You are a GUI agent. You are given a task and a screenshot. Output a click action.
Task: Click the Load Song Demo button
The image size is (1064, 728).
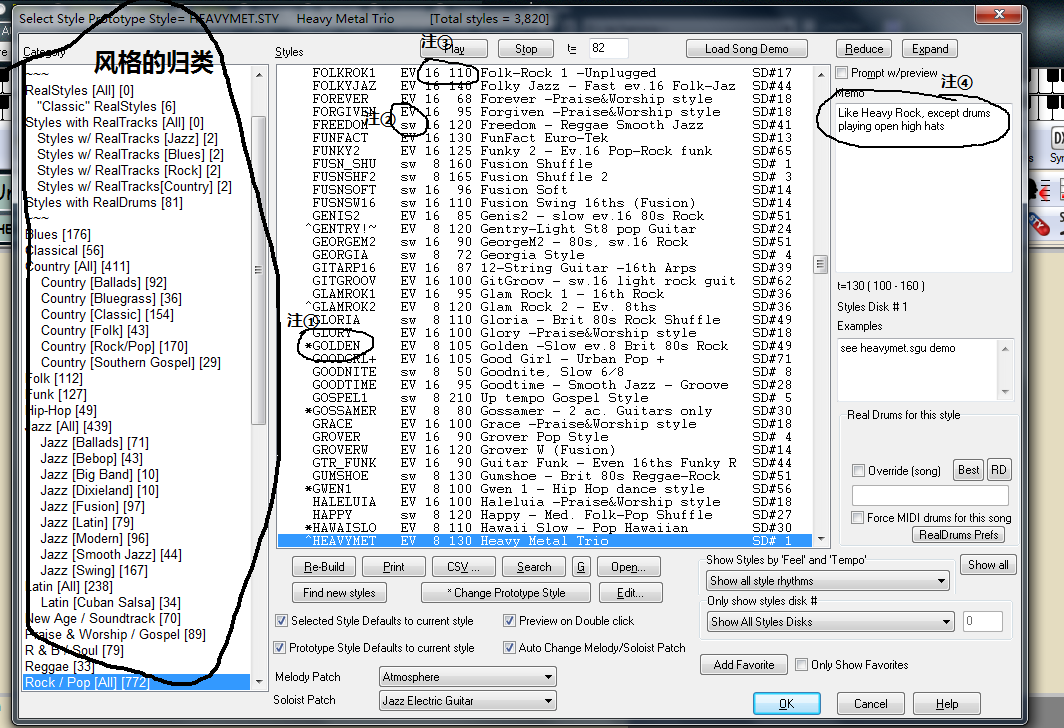pos(746,49)
